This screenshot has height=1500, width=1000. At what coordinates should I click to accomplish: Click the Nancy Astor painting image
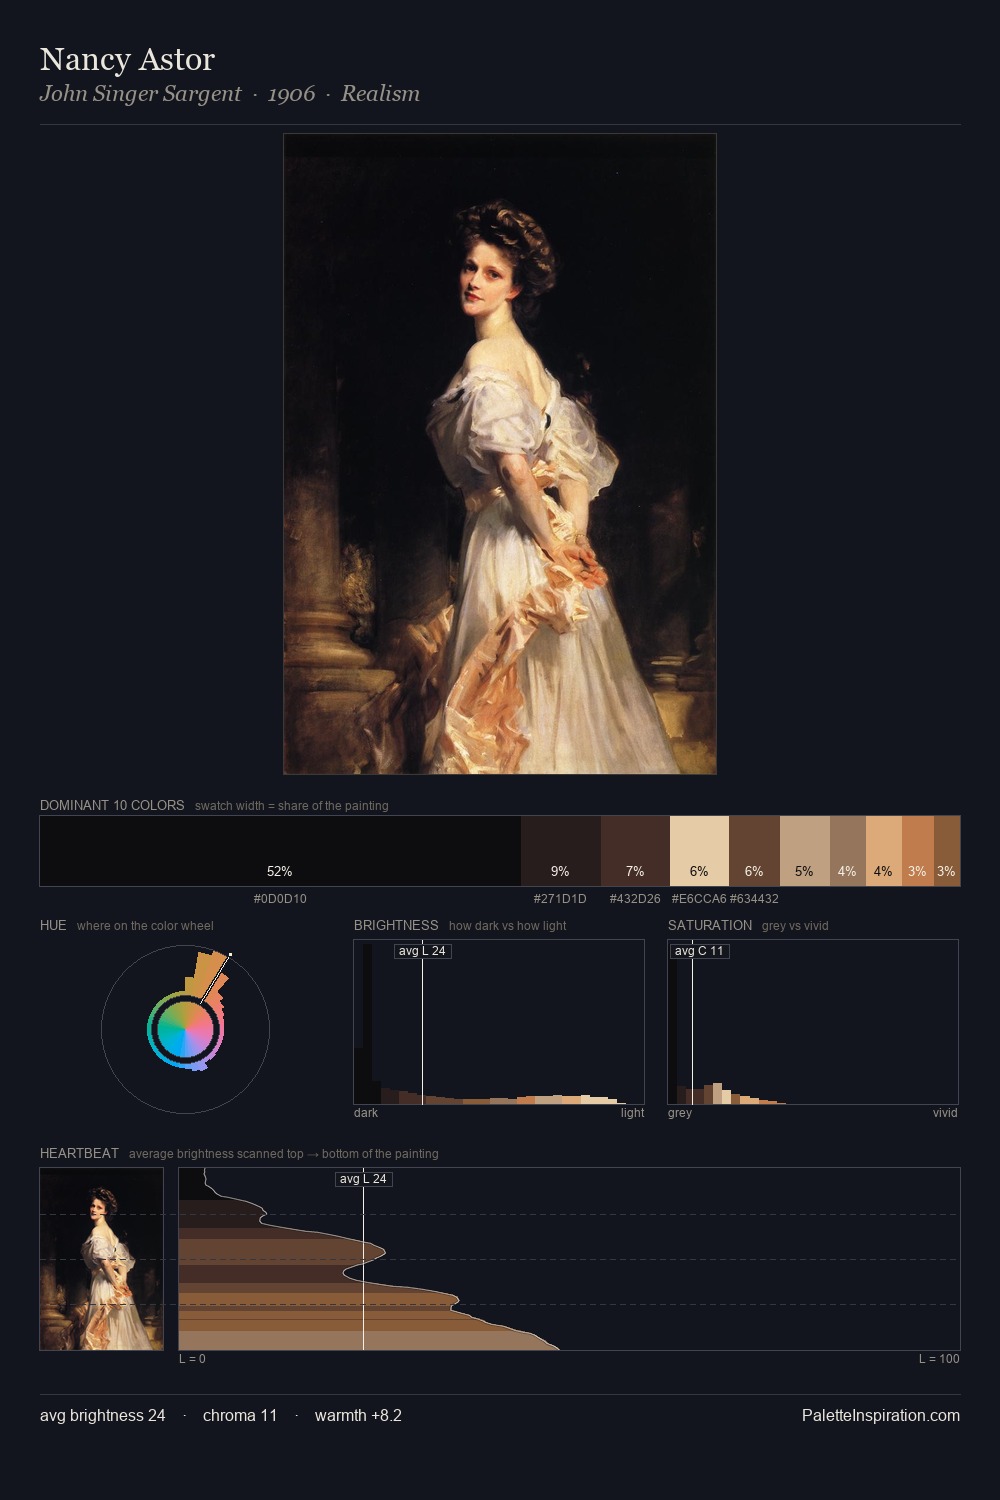500,454
